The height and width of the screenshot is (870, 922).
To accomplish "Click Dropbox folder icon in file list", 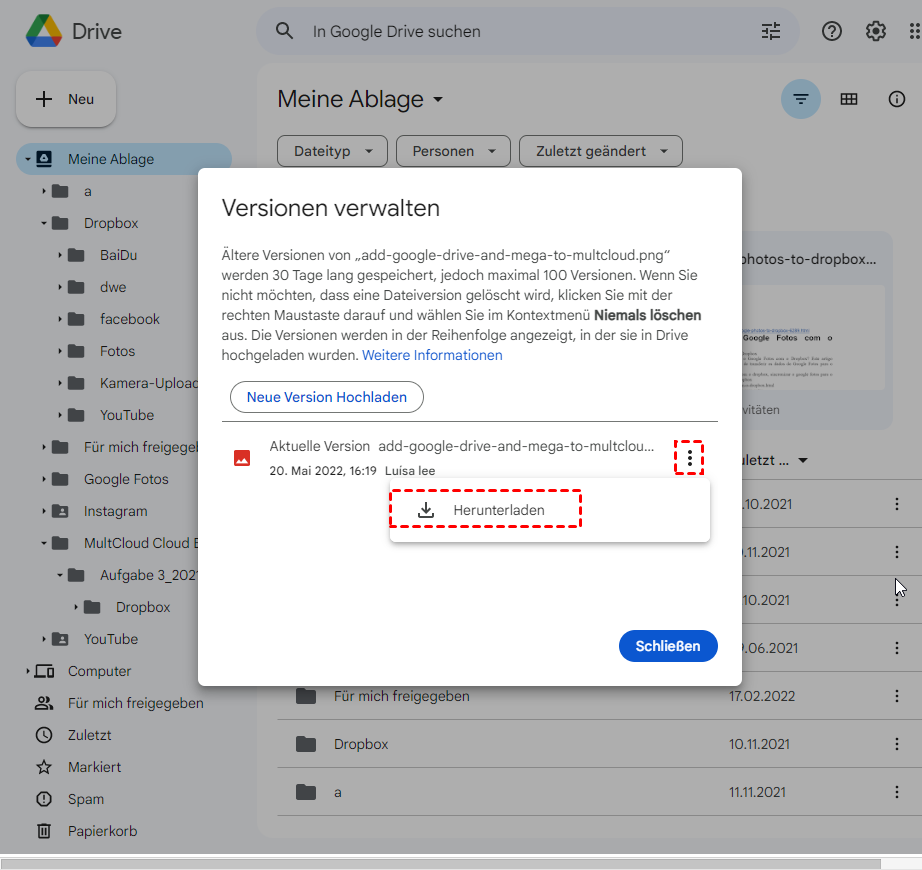I will point(306,744).
